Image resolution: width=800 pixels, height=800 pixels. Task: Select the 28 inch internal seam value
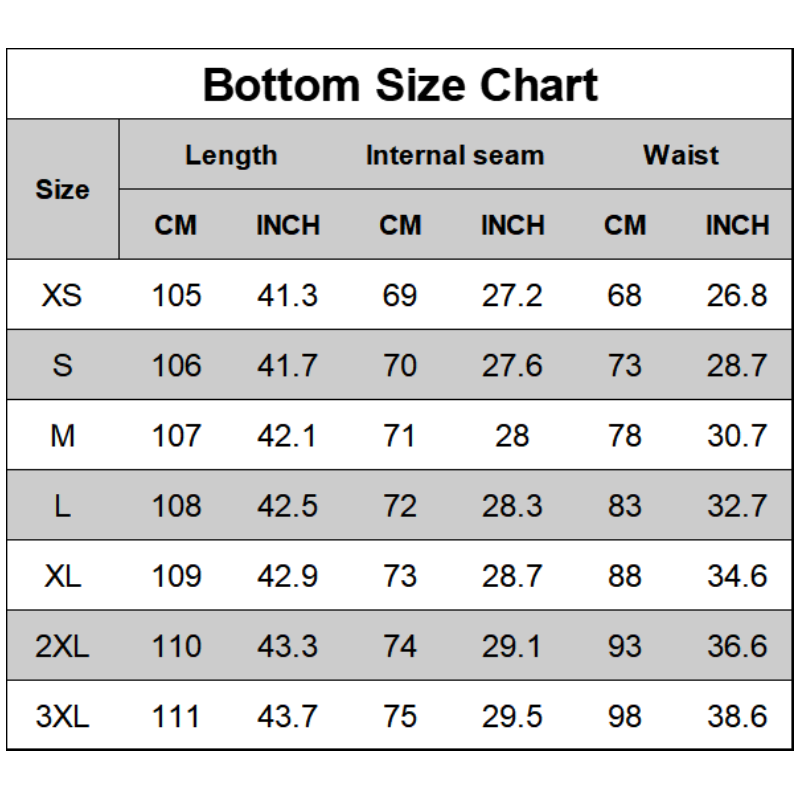(512, 435)
